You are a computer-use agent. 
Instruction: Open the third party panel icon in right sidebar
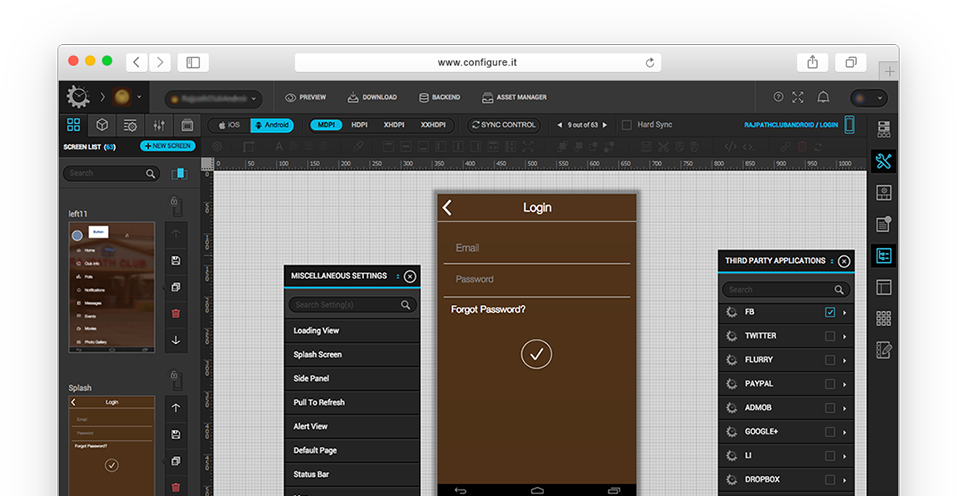[884, 256]
